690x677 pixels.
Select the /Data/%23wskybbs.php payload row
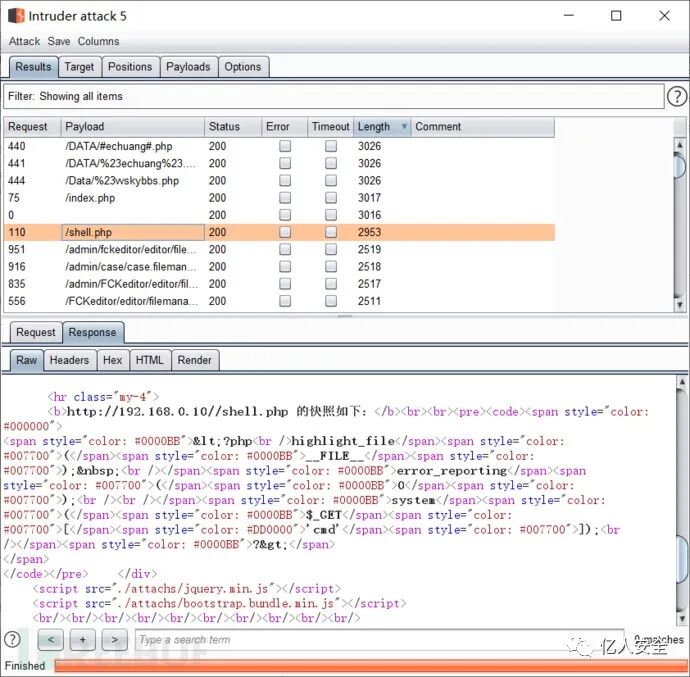coord(279,180)
